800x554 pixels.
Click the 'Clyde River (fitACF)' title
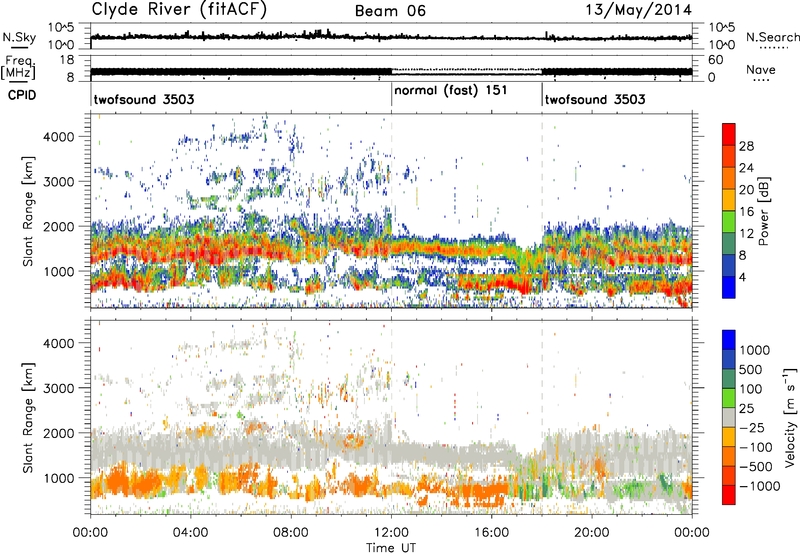click(179, 10)
